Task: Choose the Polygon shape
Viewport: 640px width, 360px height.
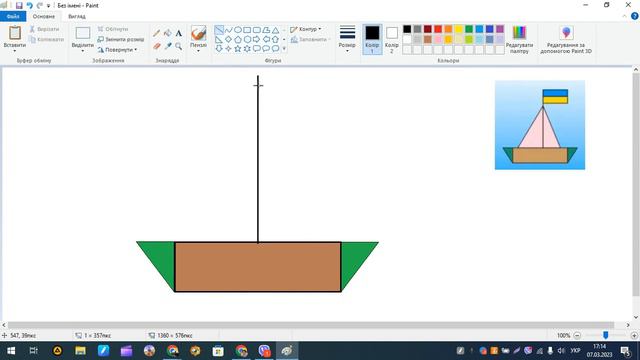Action: tap(266, 30)
